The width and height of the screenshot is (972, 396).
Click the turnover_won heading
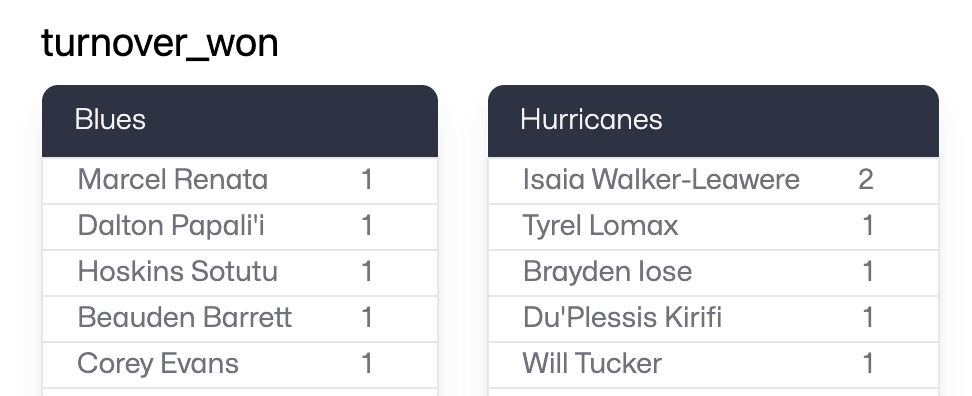coord(160,43)
